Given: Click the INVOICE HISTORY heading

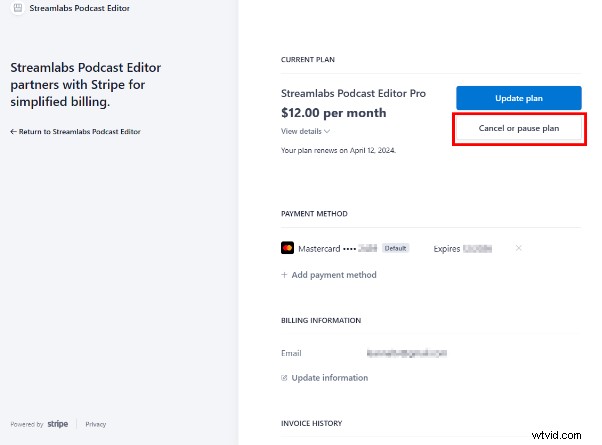Looking at the screenshot, I should pyautogui.click(x=311, y=423).
